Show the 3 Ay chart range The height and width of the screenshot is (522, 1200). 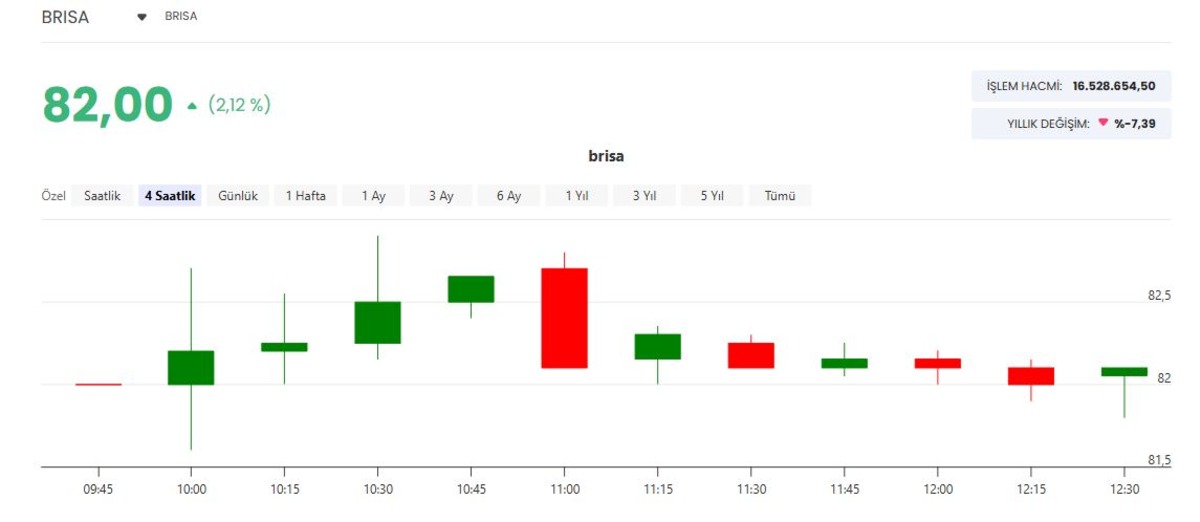coord(441,196)
